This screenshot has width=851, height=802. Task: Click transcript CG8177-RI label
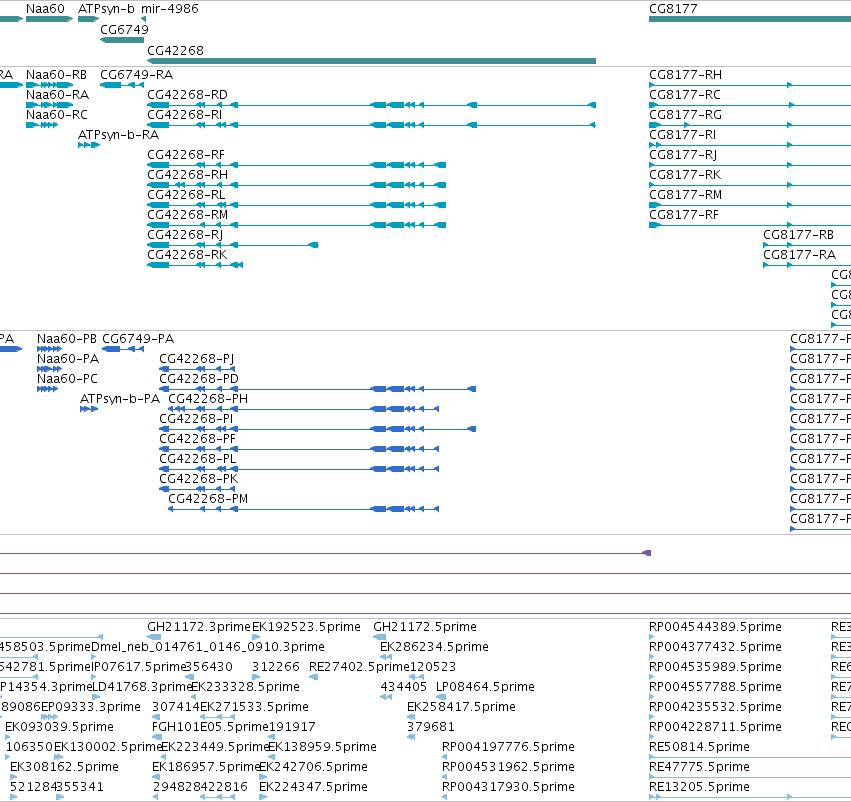[x=682, y=135]
